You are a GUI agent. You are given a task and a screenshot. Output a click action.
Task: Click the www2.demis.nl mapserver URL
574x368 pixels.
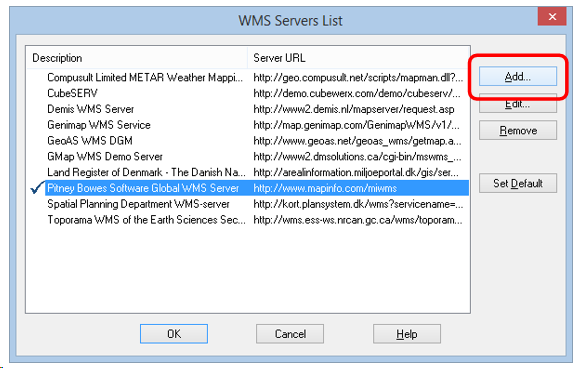click(x=354, y=109)
